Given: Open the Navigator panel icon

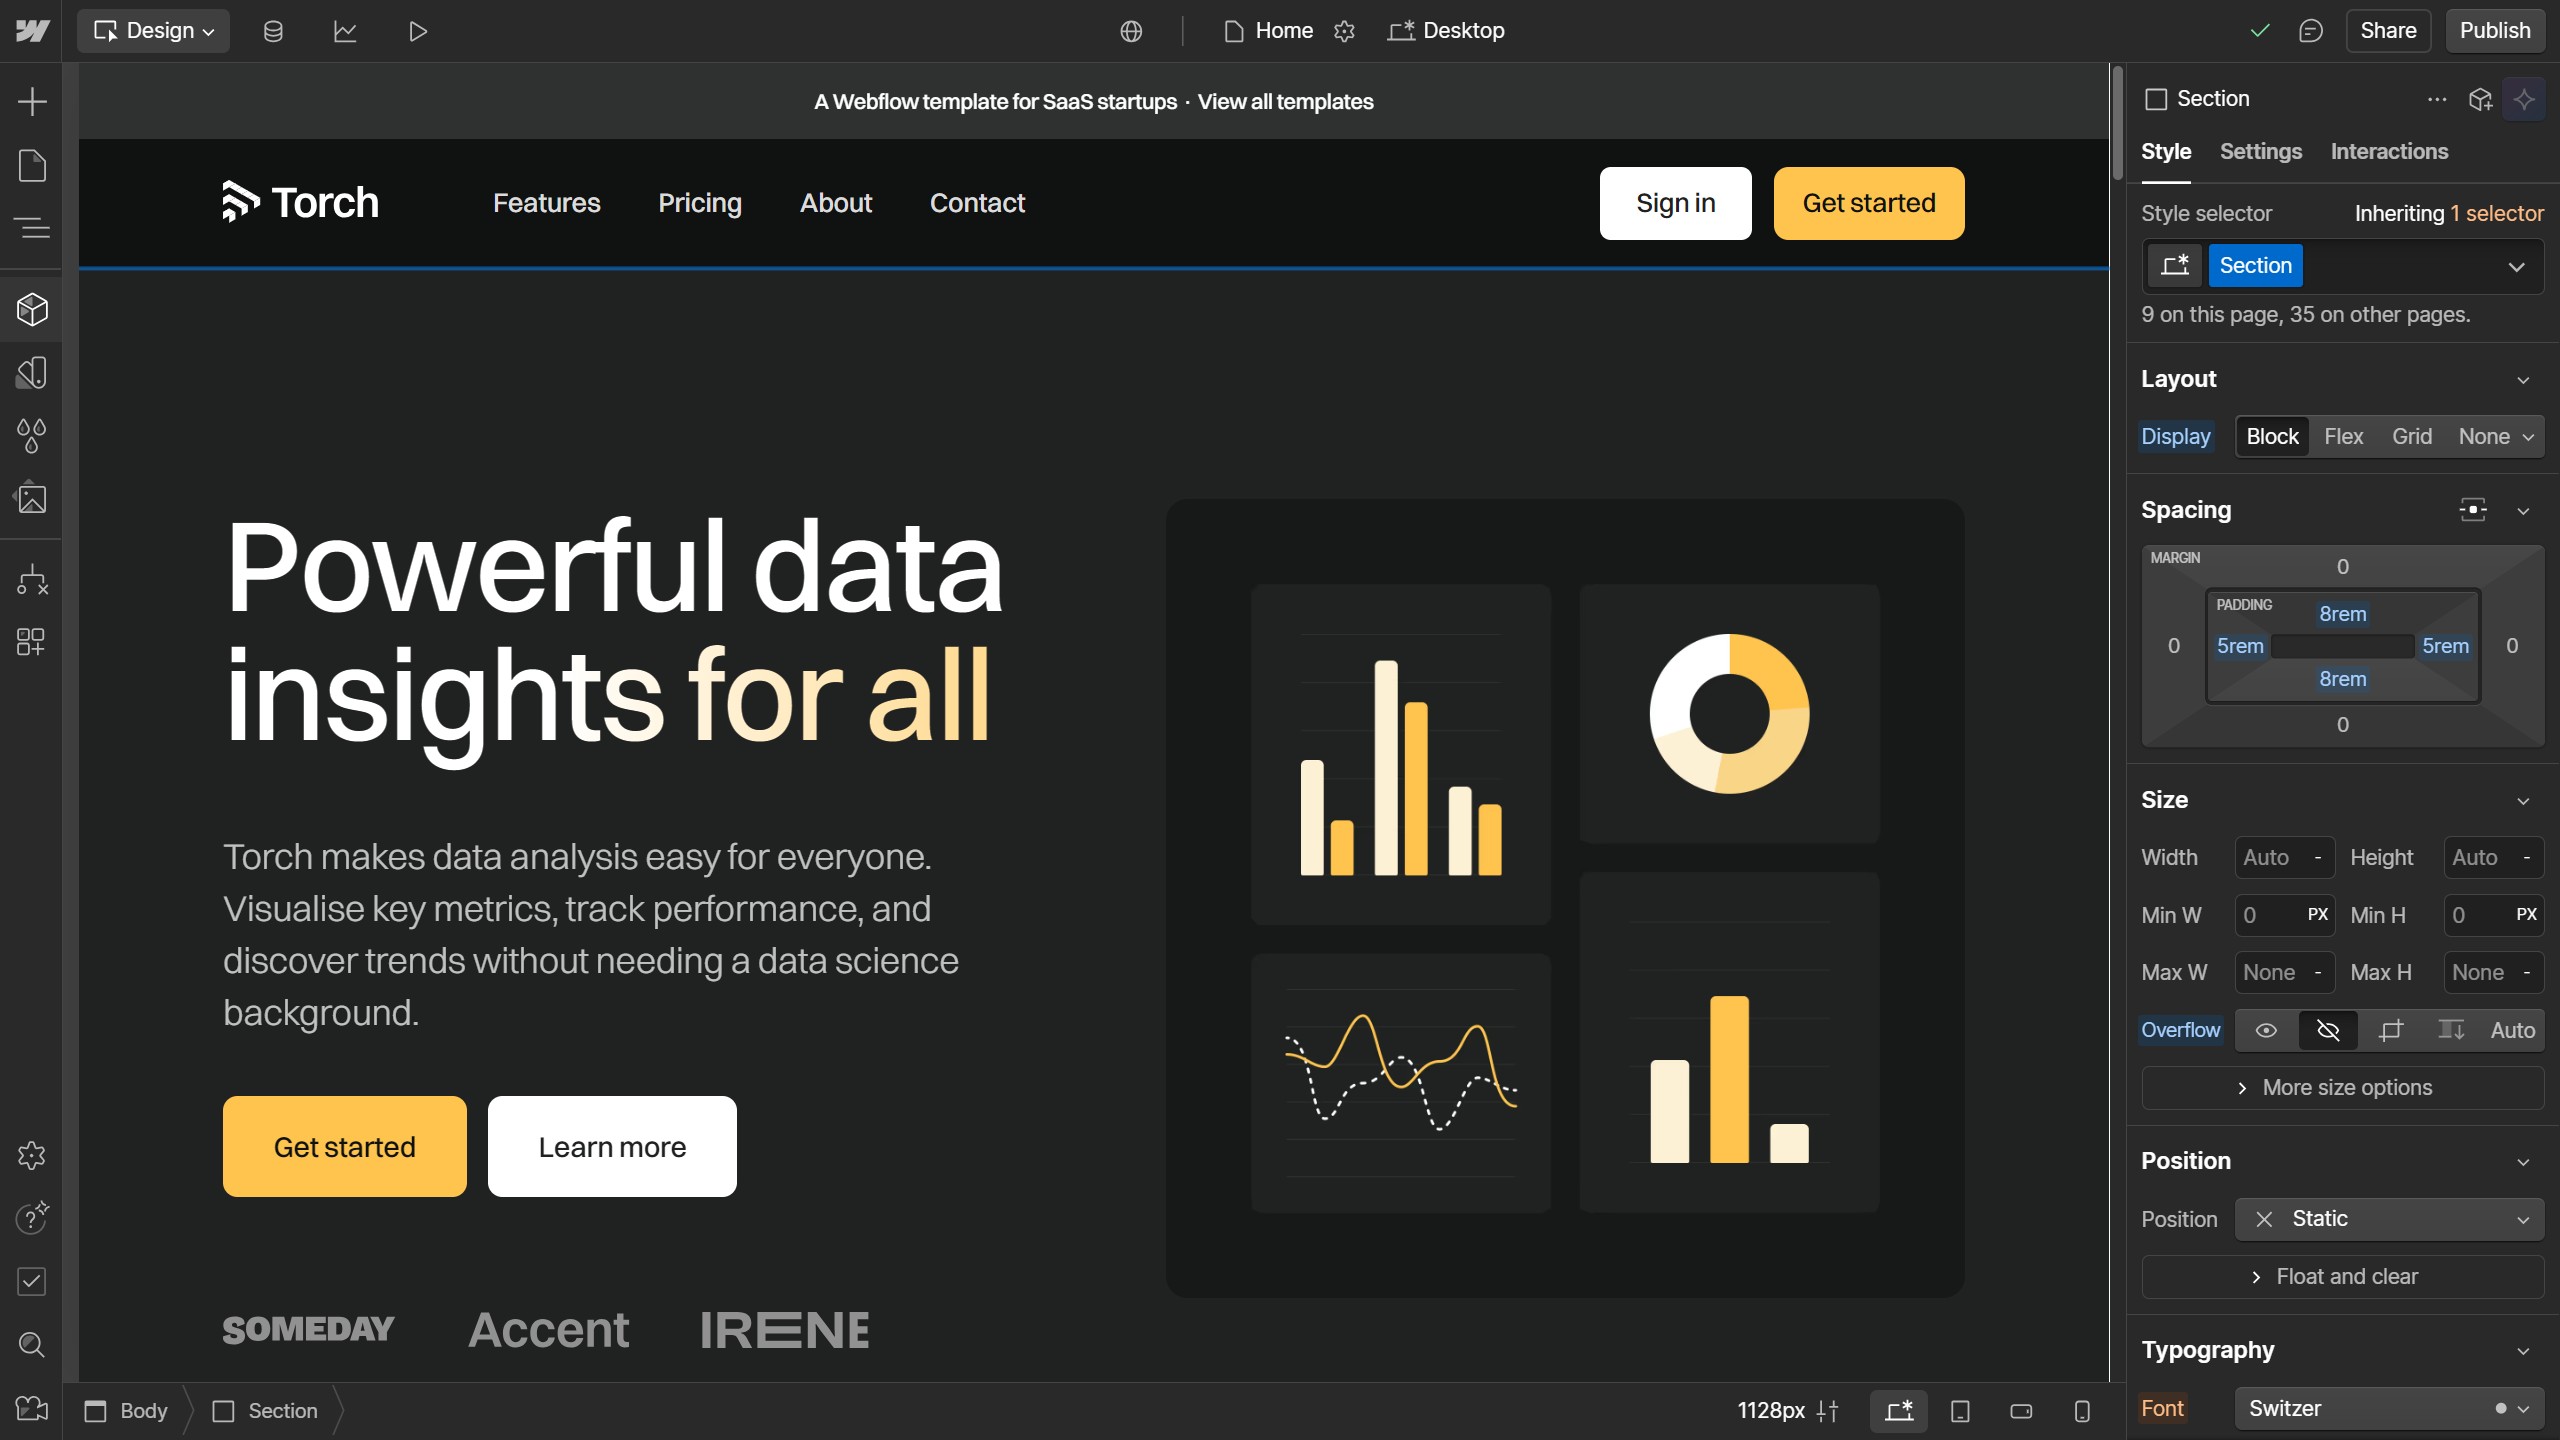Looking at the screenshot, I should [x=32, y=228].
